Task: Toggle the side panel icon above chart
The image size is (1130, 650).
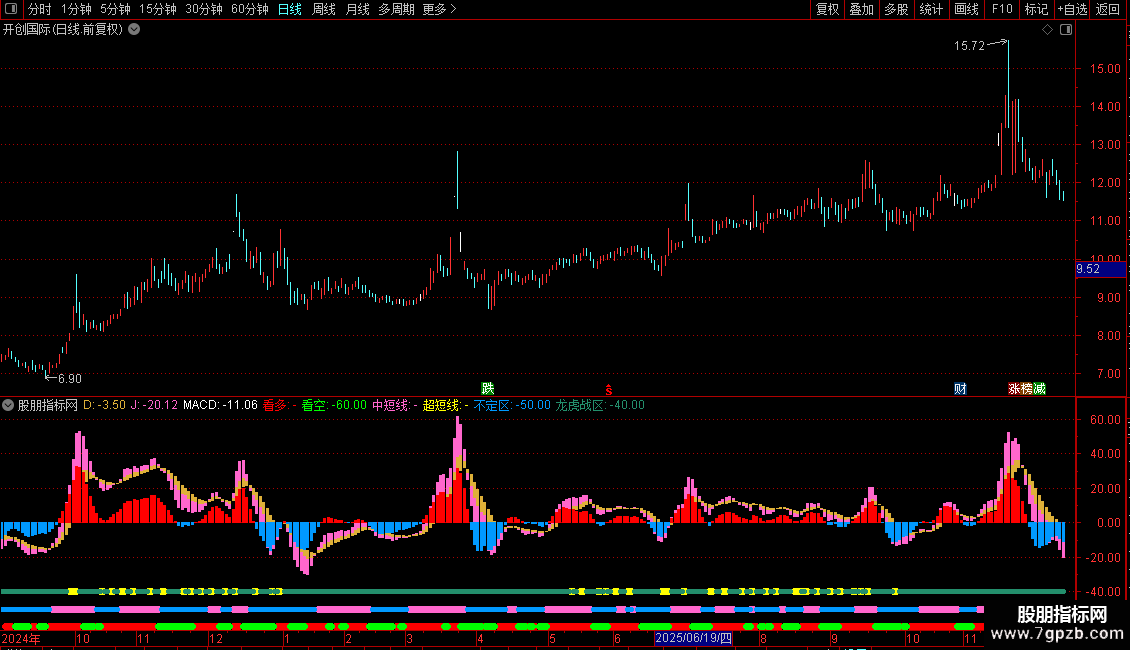Action: click(1066, 30)
